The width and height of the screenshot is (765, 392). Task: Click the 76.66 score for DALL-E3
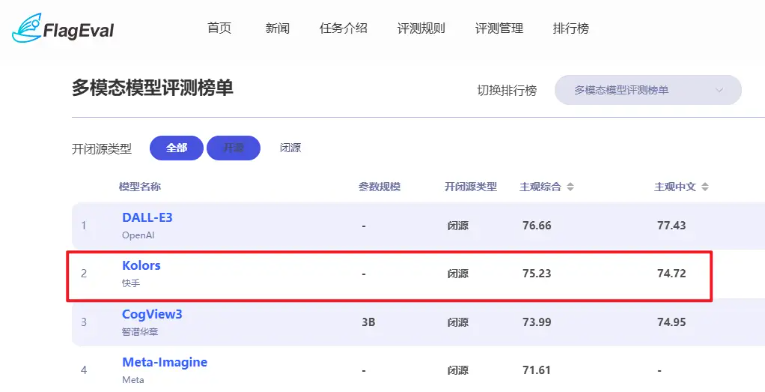tap(537, 226)
